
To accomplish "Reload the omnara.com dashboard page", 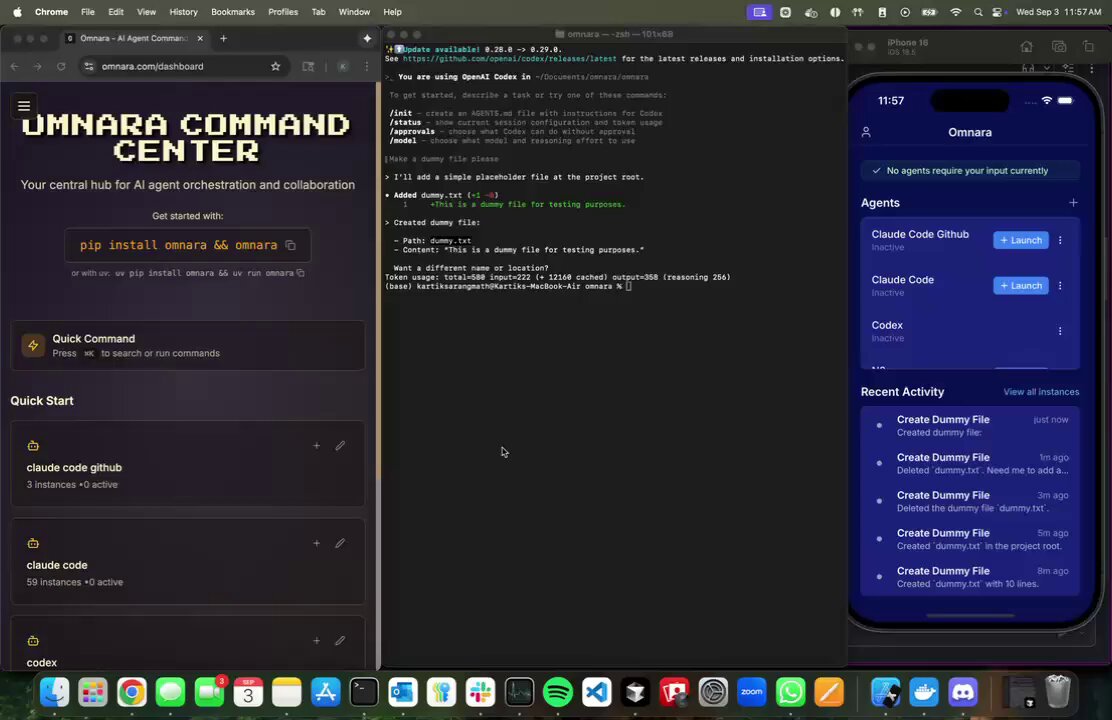I will [61, 67].
